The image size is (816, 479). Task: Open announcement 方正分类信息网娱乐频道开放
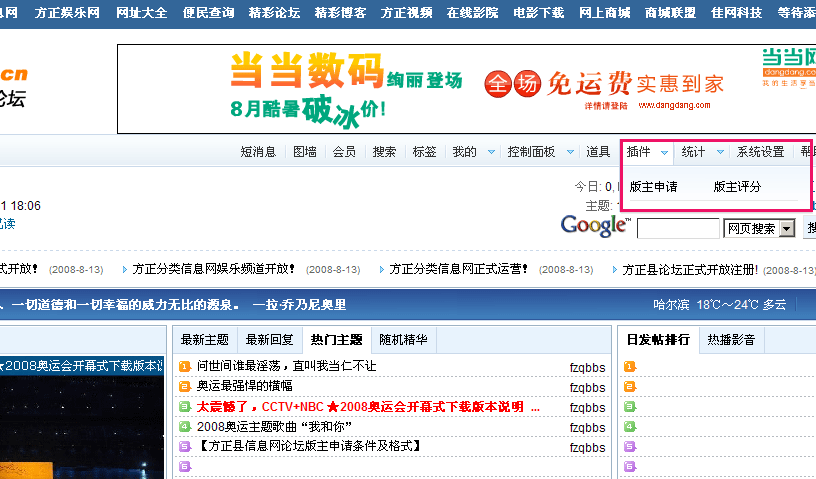213,269
